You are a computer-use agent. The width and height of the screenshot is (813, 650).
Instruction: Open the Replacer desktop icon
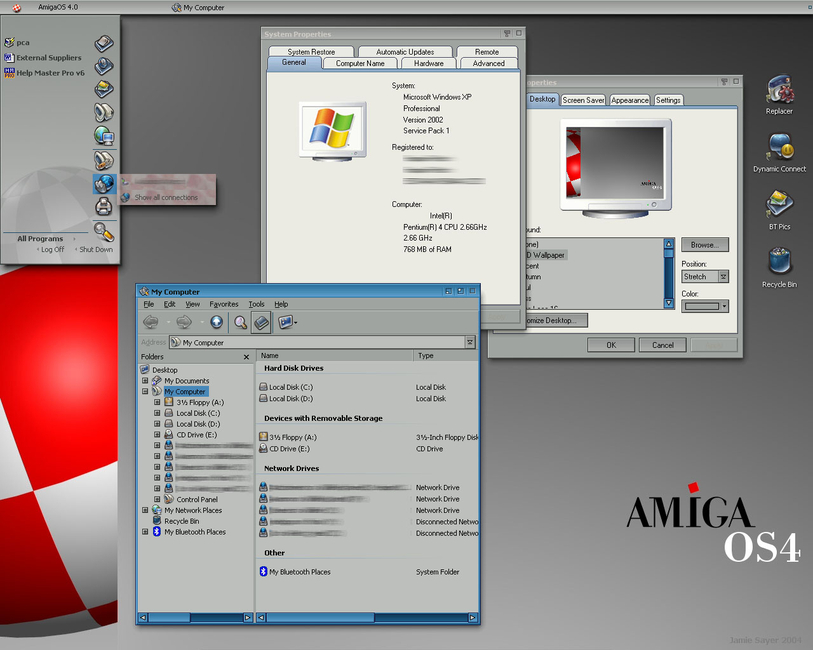pyautogui.click(x=779, y=94)
